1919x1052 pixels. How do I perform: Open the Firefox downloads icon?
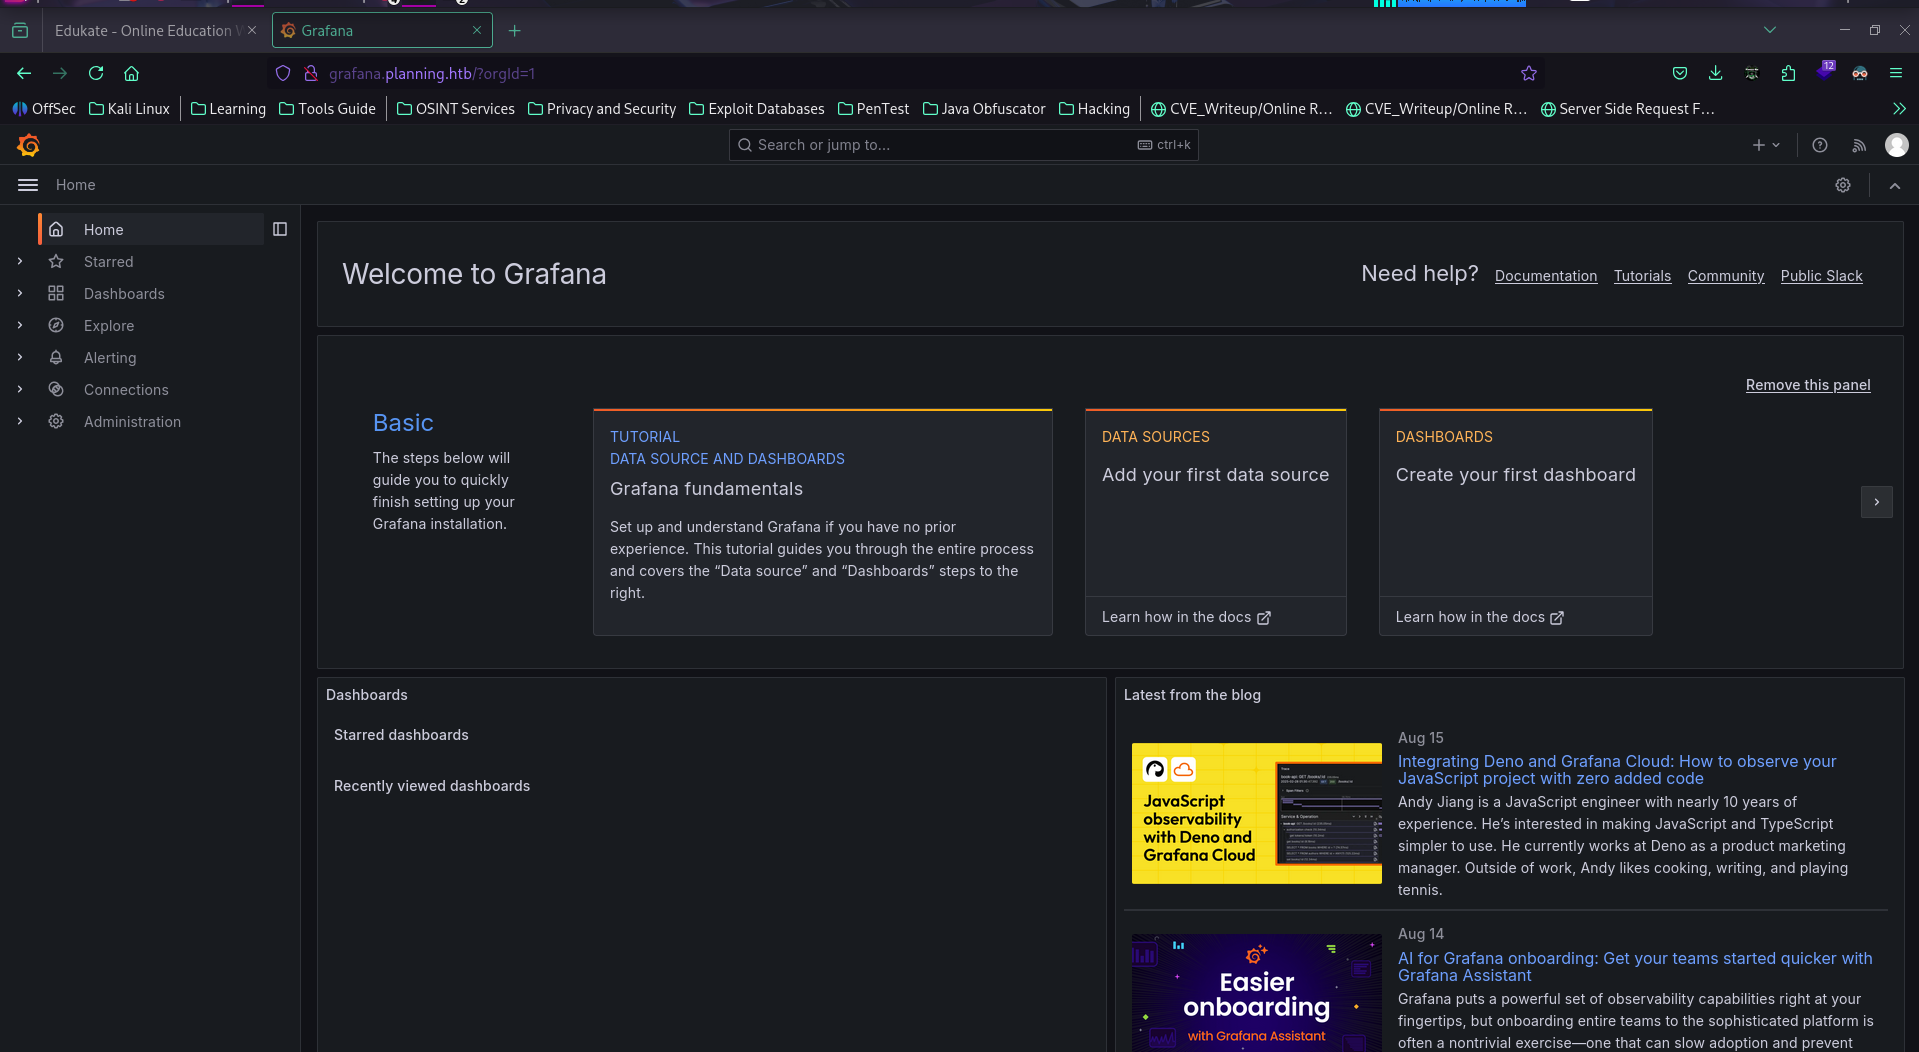[x=1716, y=74]
